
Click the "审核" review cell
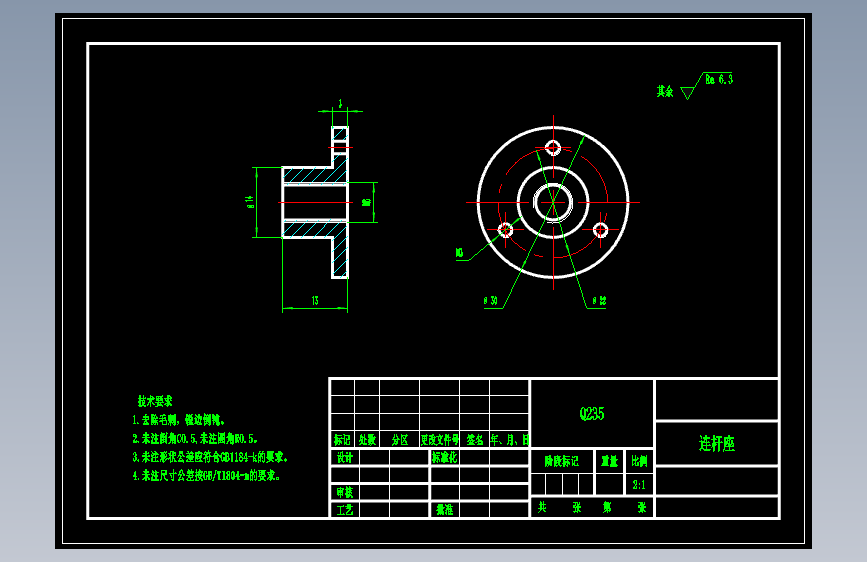point(345,492)
